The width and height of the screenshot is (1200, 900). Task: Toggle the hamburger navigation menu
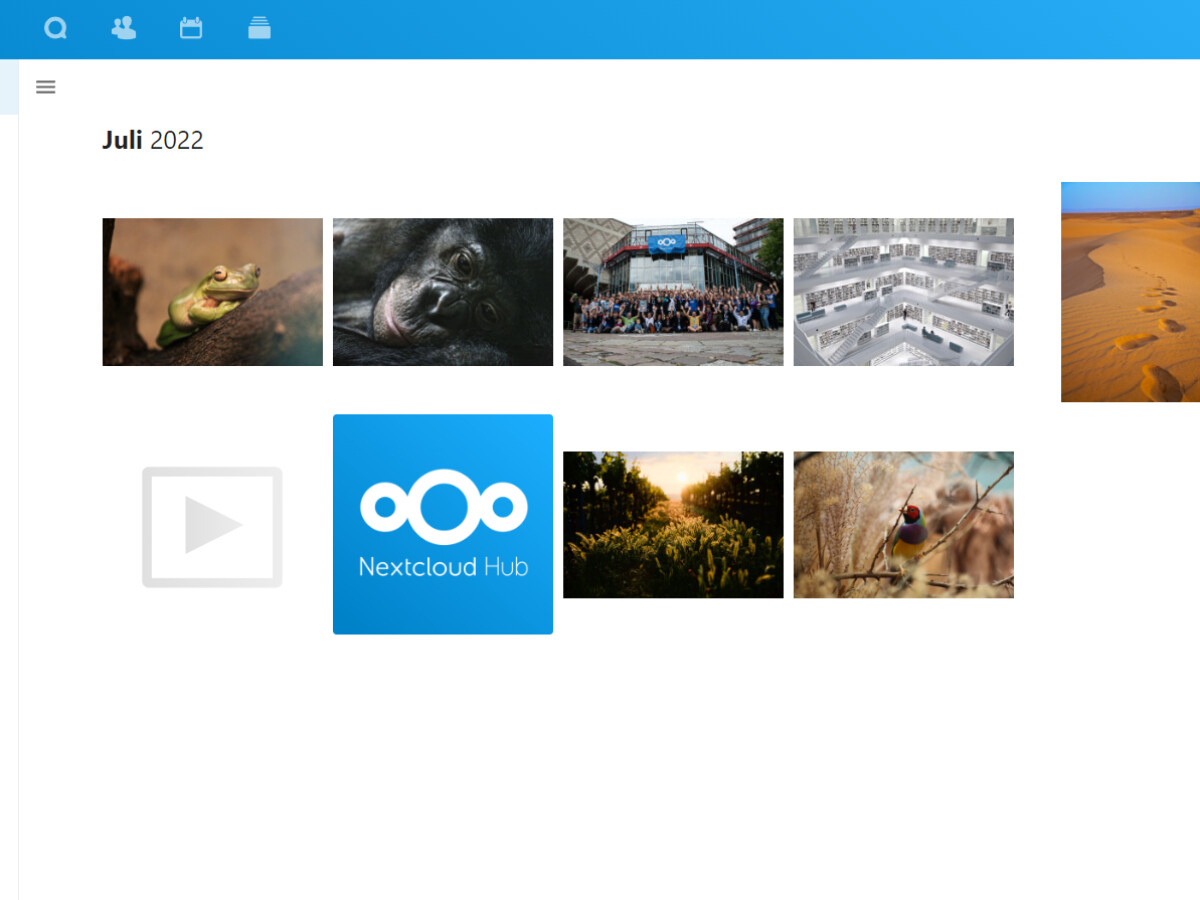[45, 87]
